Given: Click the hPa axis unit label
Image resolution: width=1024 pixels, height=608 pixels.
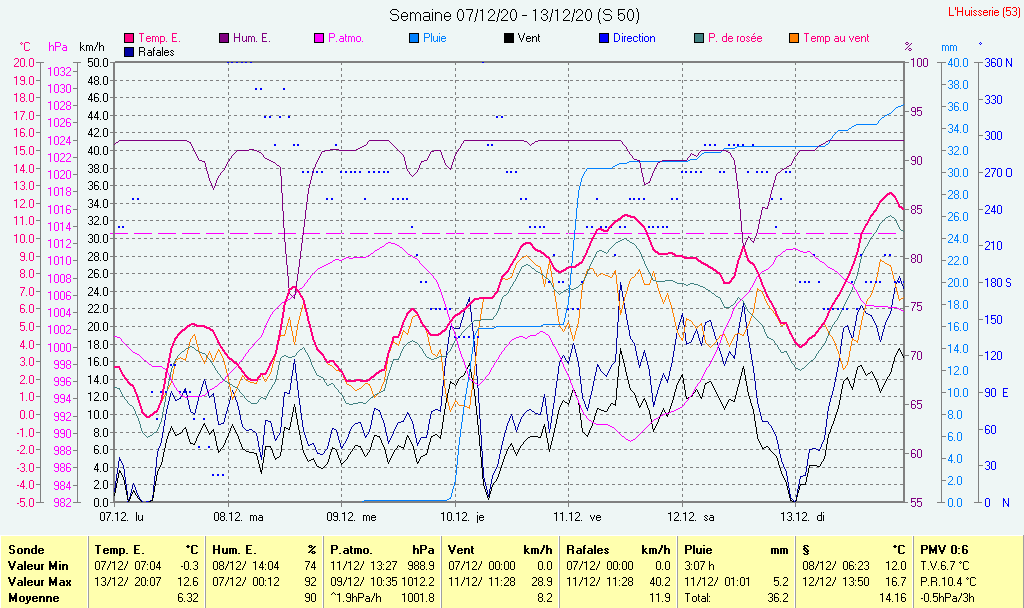Looking at the screenshot, I should (58, 47).
